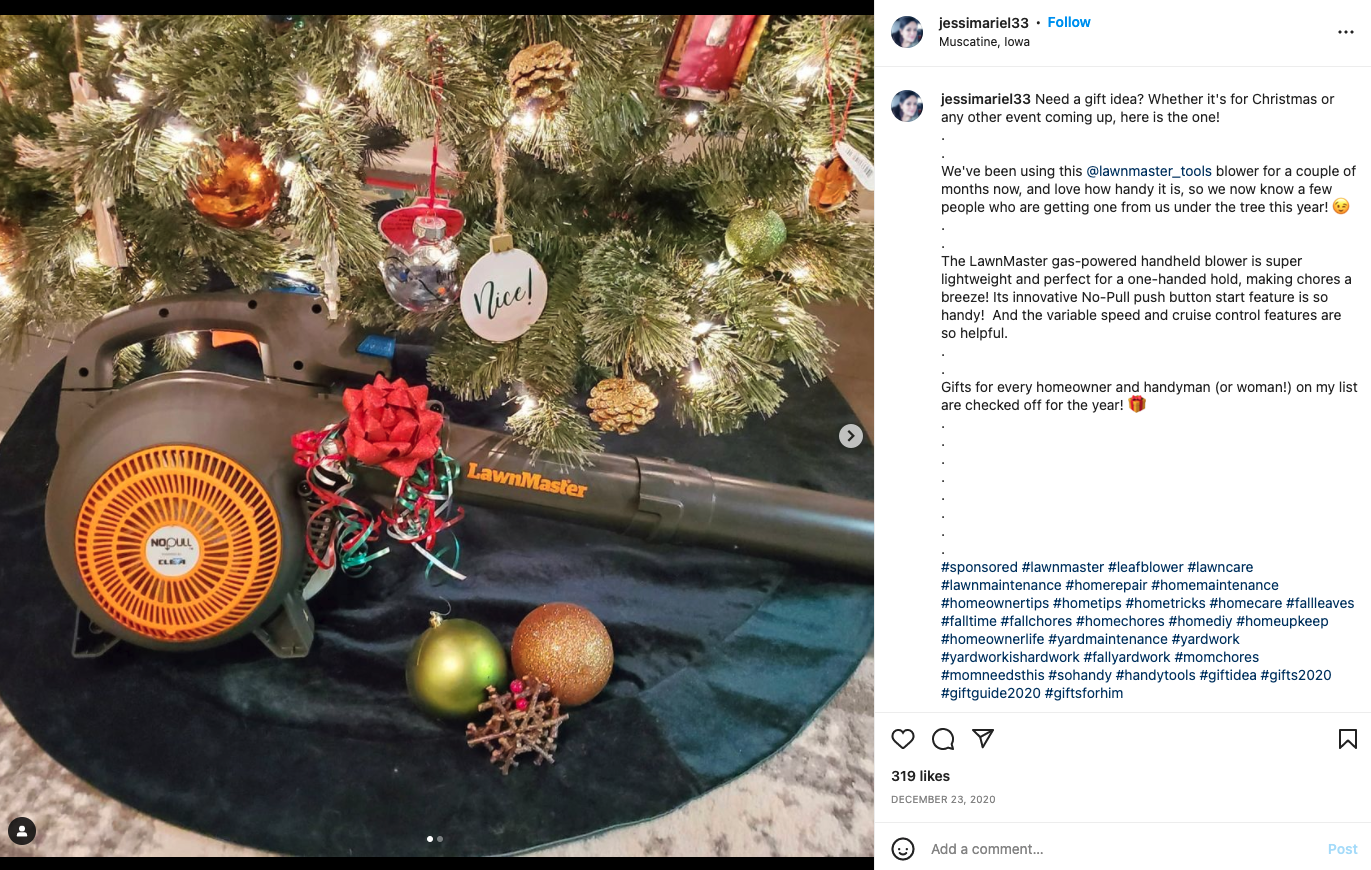Open the Muscatine, Iowa location link
1371x870 pixels.
pyautogui.click(x=984, y=42)
